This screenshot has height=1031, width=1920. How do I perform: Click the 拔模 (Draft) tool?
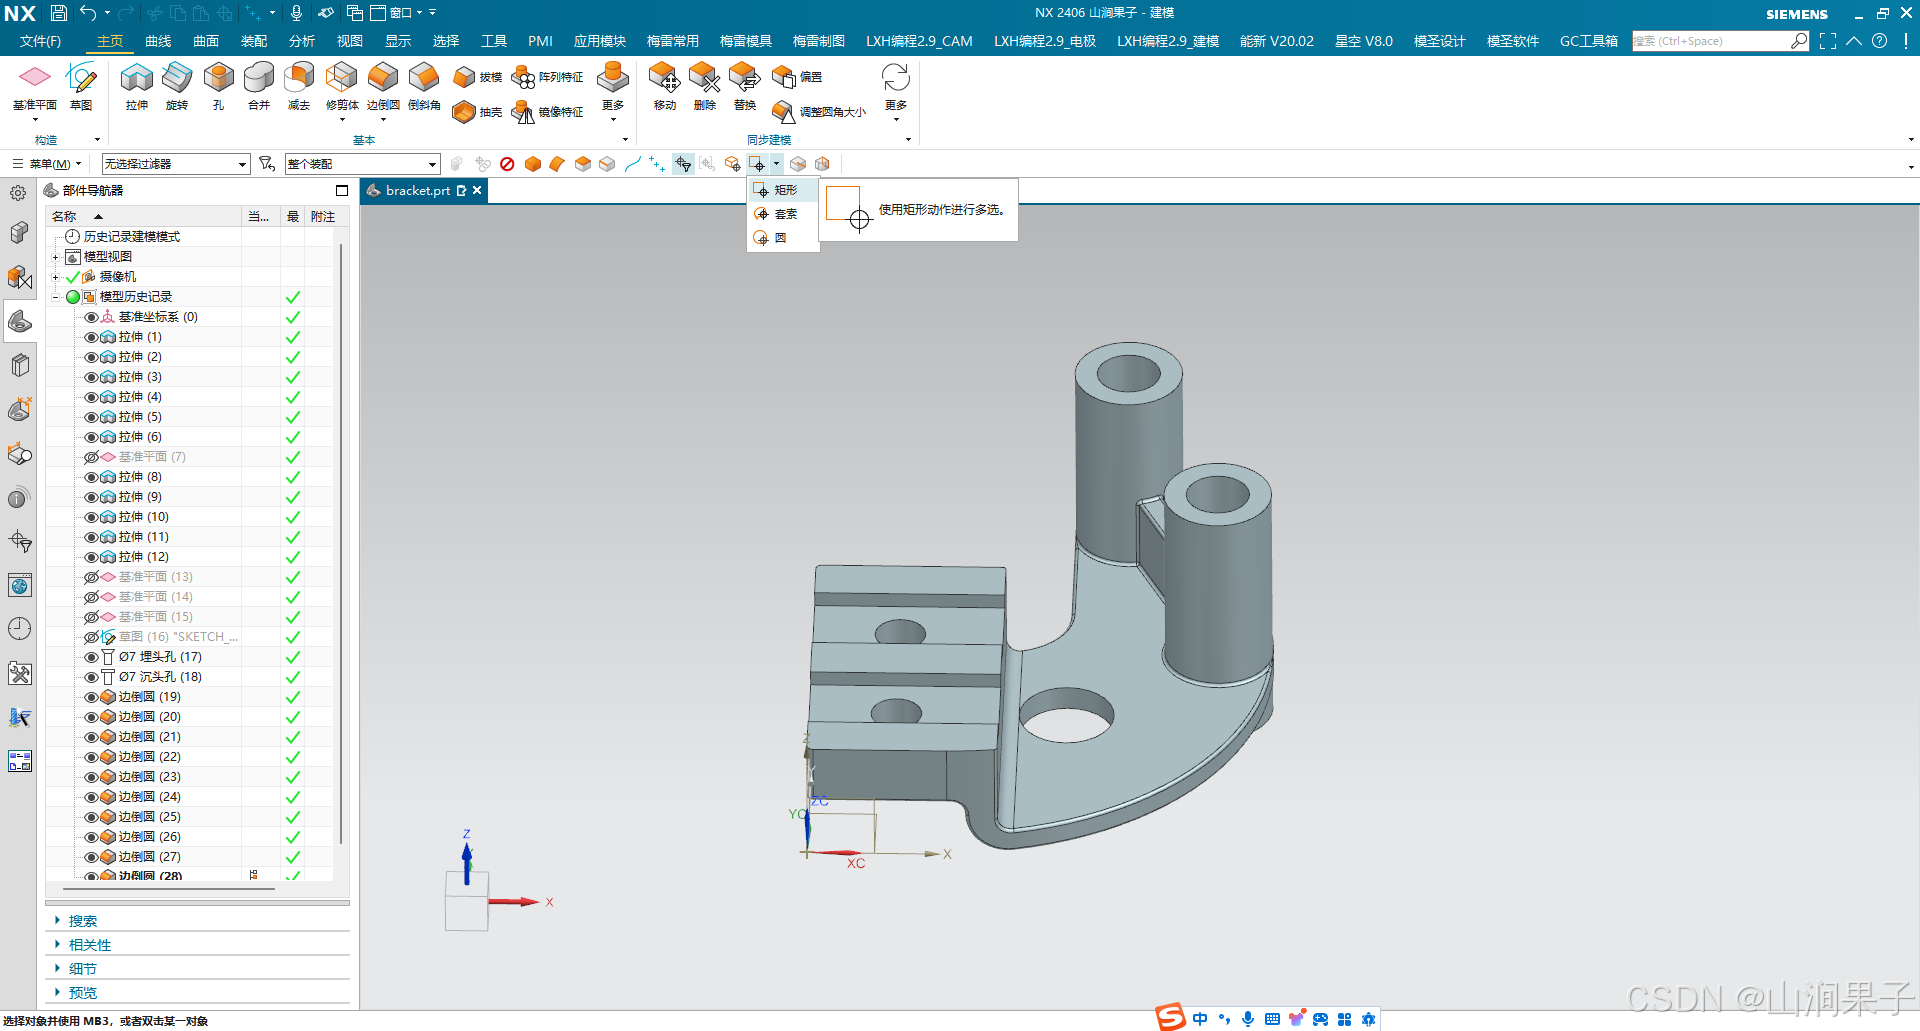point(477,77)
